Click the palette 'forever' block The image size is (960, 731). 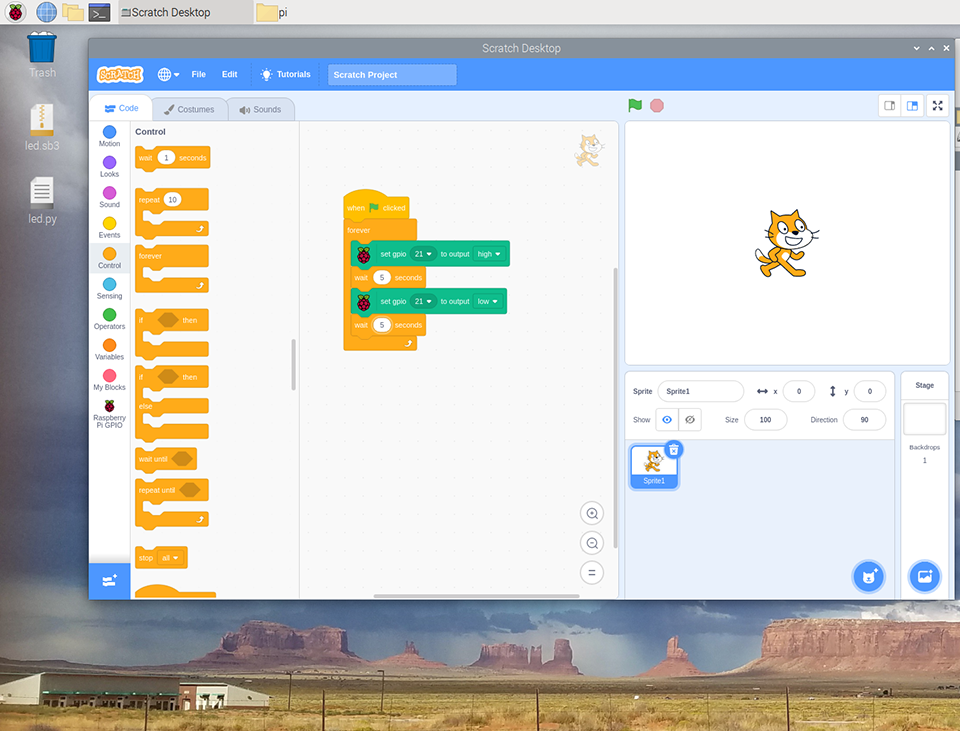[x=172, y=269]
